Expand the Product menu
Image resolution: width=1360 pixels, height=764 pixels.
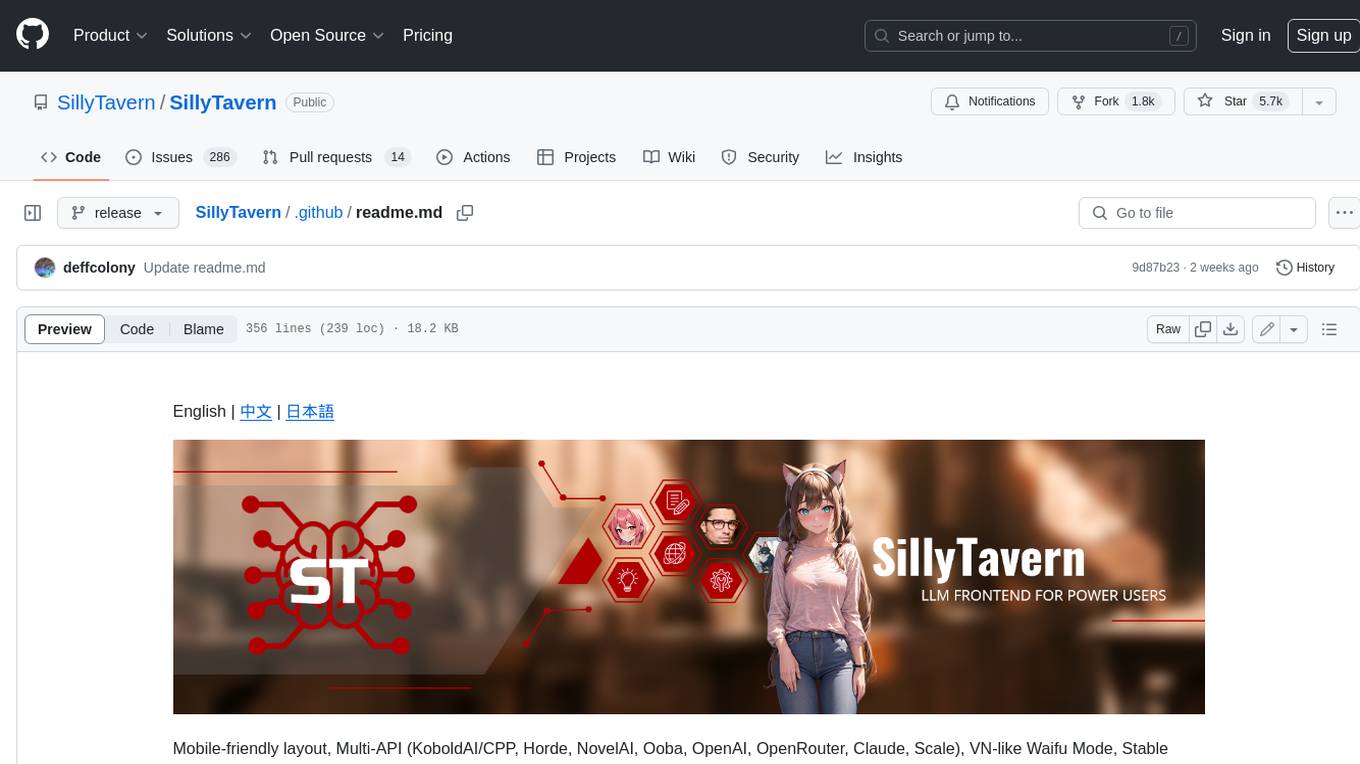click(110, 35)
